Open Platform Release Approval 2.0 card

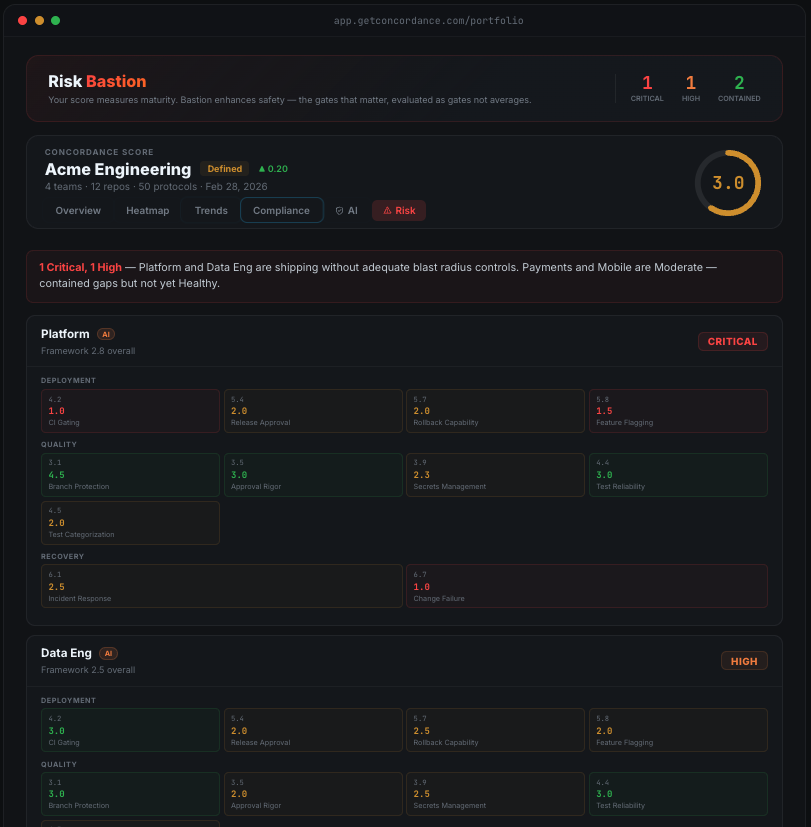(313, 411)
